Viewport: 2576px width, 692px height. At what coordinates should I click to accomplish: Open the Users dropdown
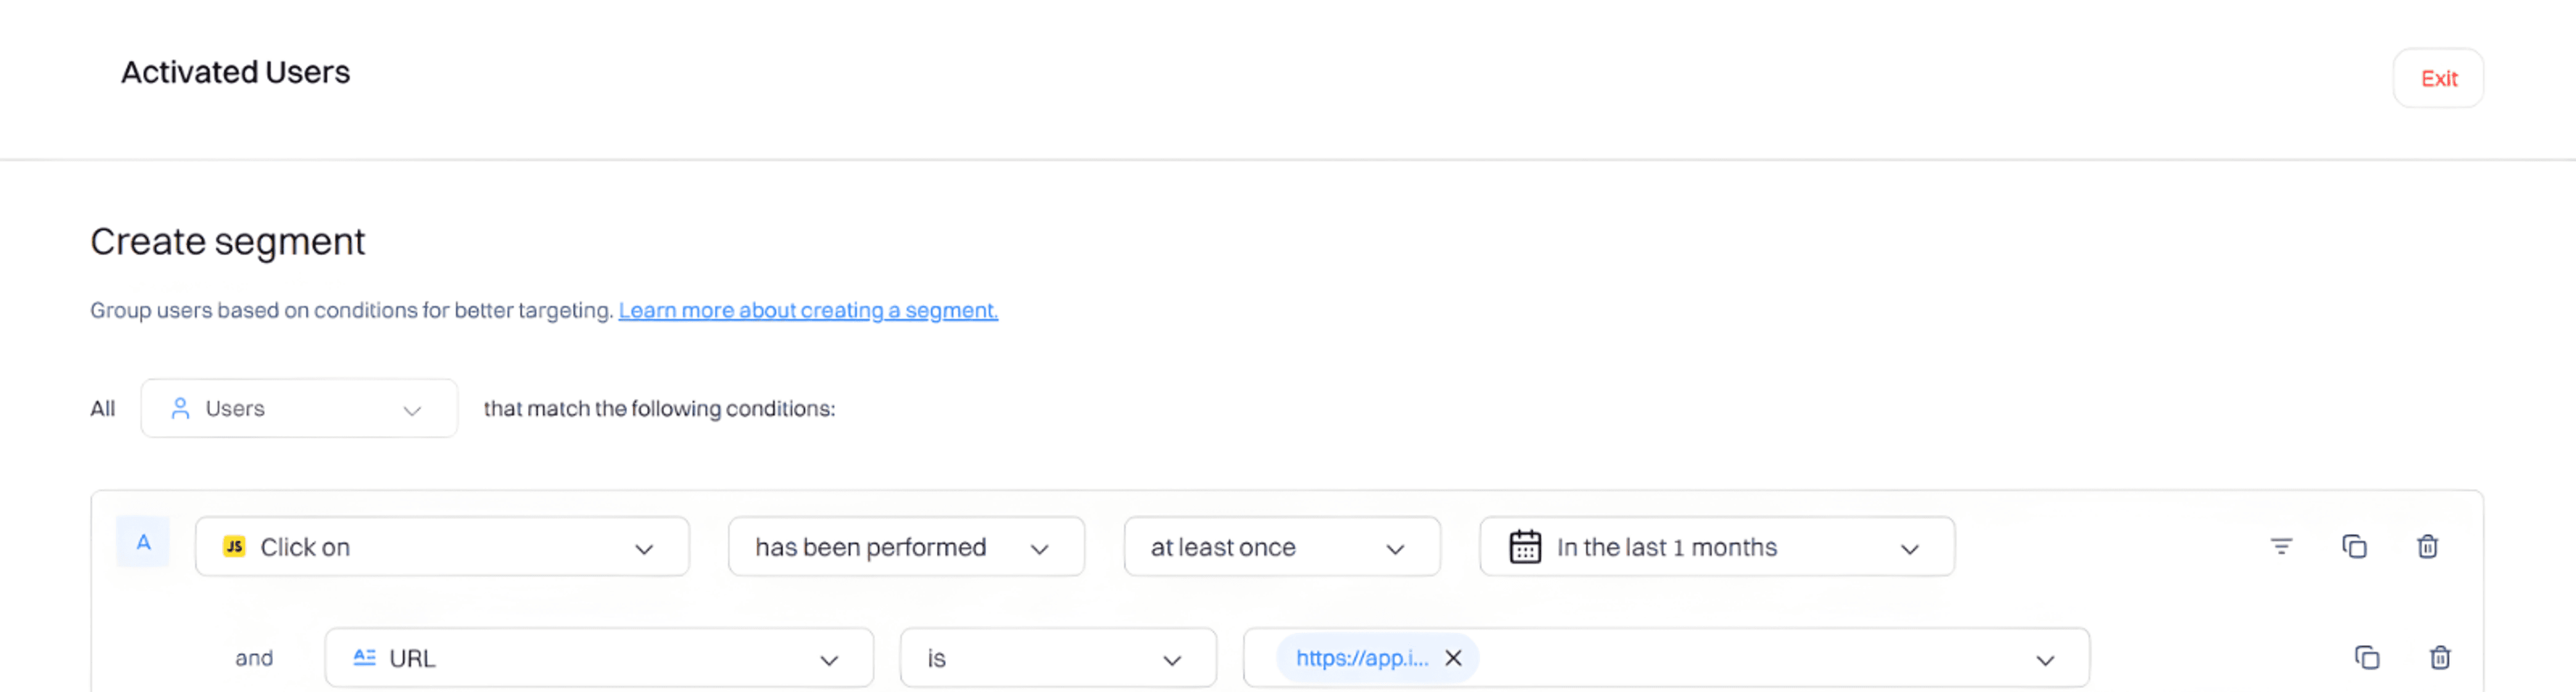[x=412, y=410]
